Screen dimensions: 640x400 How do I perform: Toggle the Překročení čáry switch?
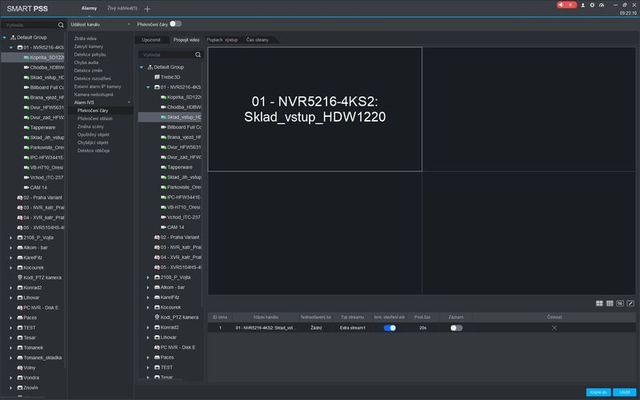175,23
